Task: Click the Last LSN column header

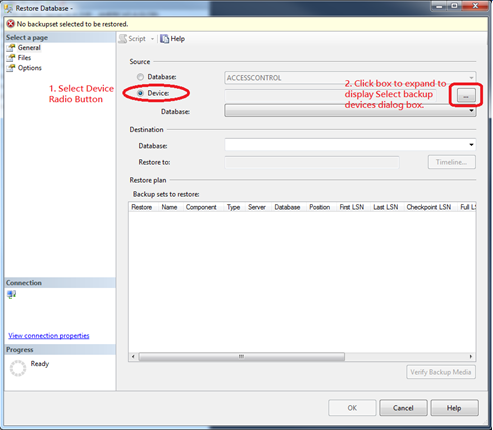Action: pyautogui.click(x=386, y=207)
